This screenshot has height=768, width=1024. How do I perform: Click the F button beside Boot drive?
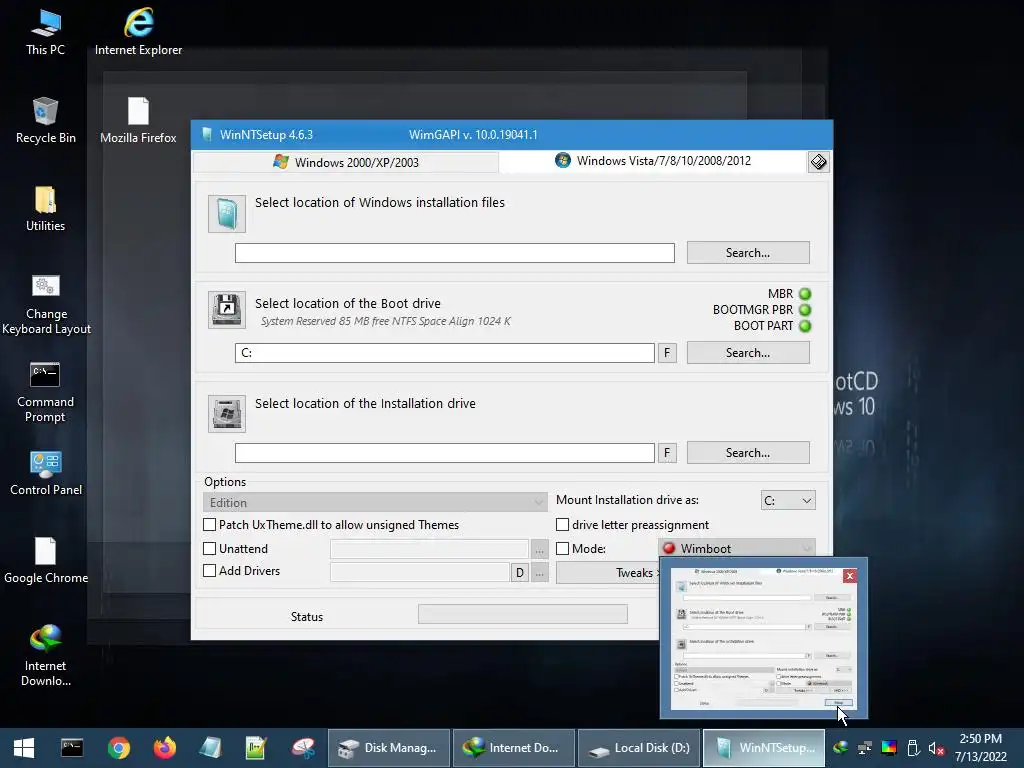(x=667, y=353)
